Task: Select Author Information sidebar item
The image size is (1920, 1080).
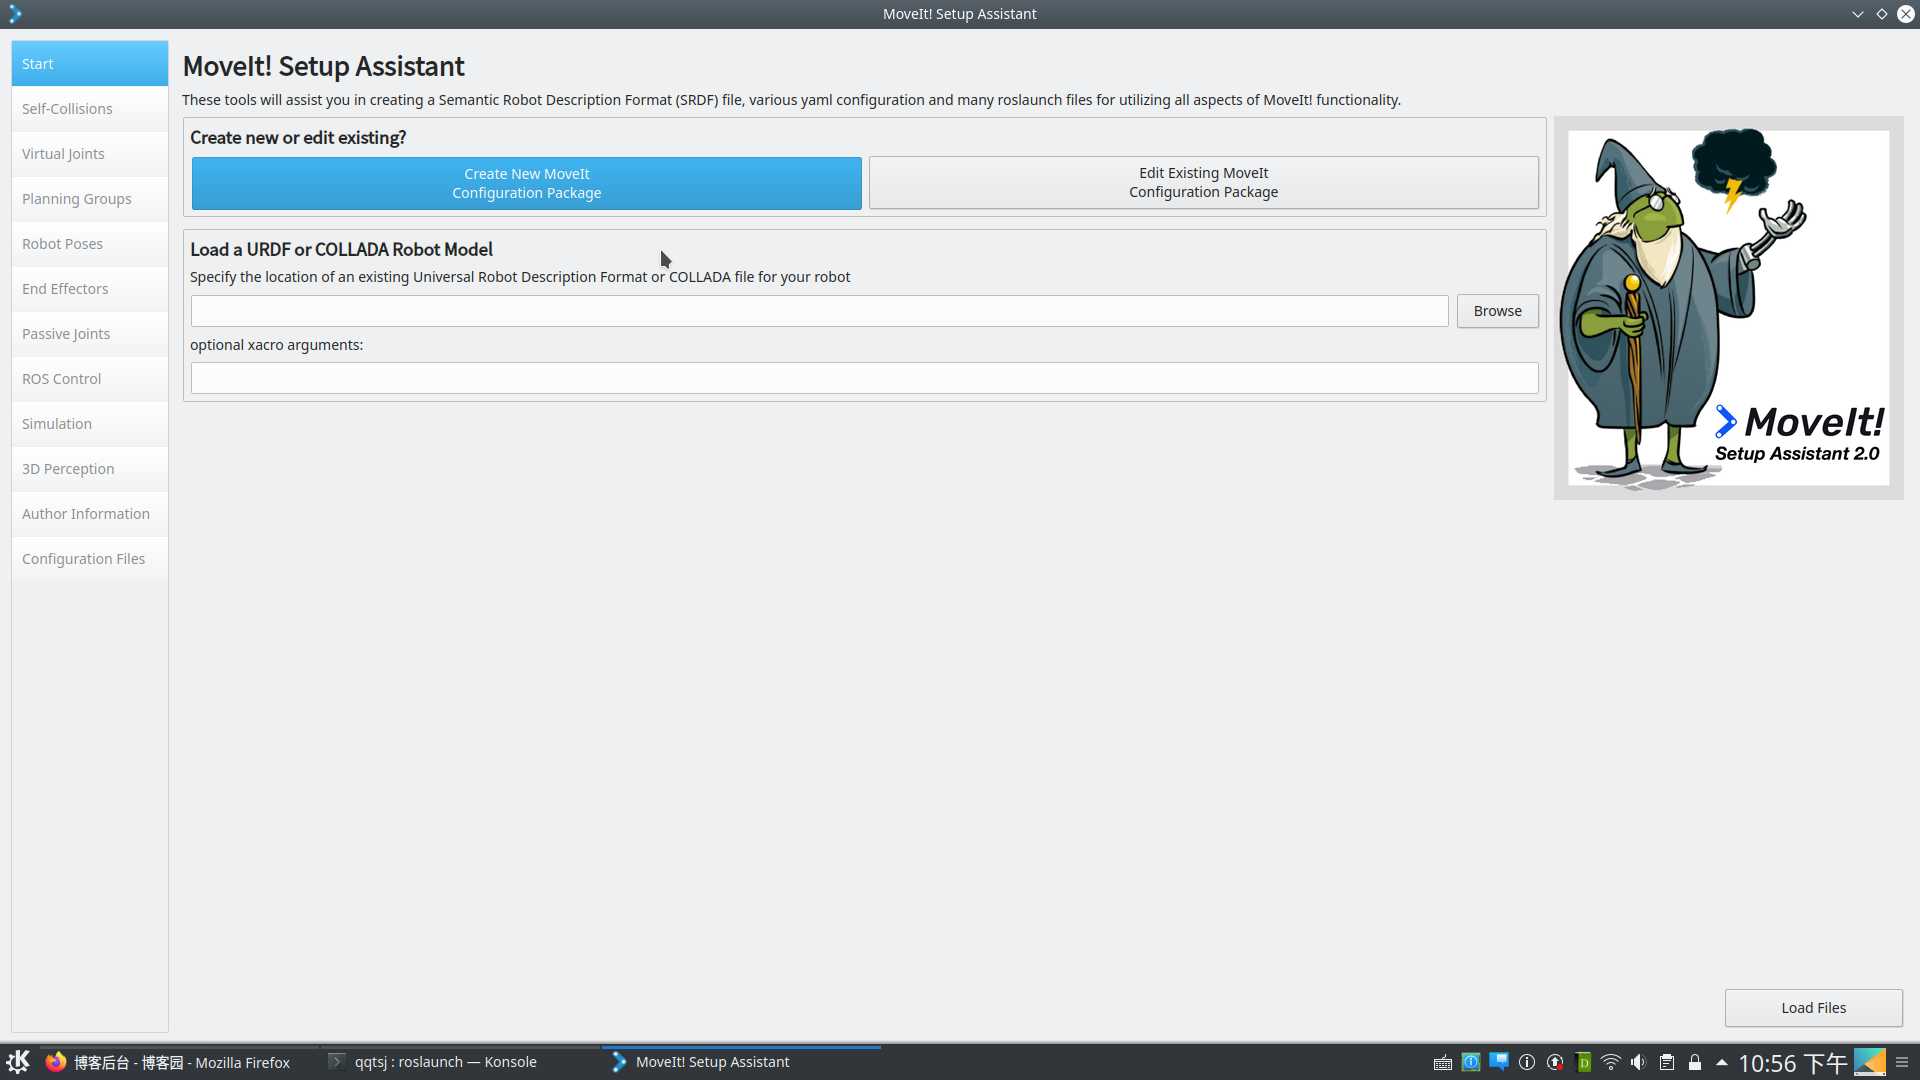Action: point(86,513)
